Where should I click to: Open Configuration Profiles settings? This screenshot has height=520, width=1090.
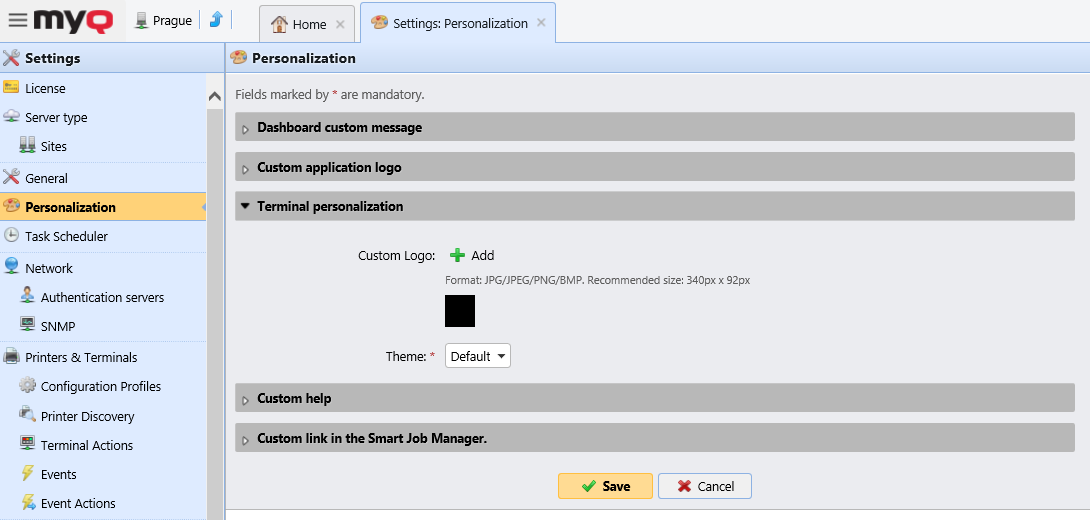tap(103, 386)
